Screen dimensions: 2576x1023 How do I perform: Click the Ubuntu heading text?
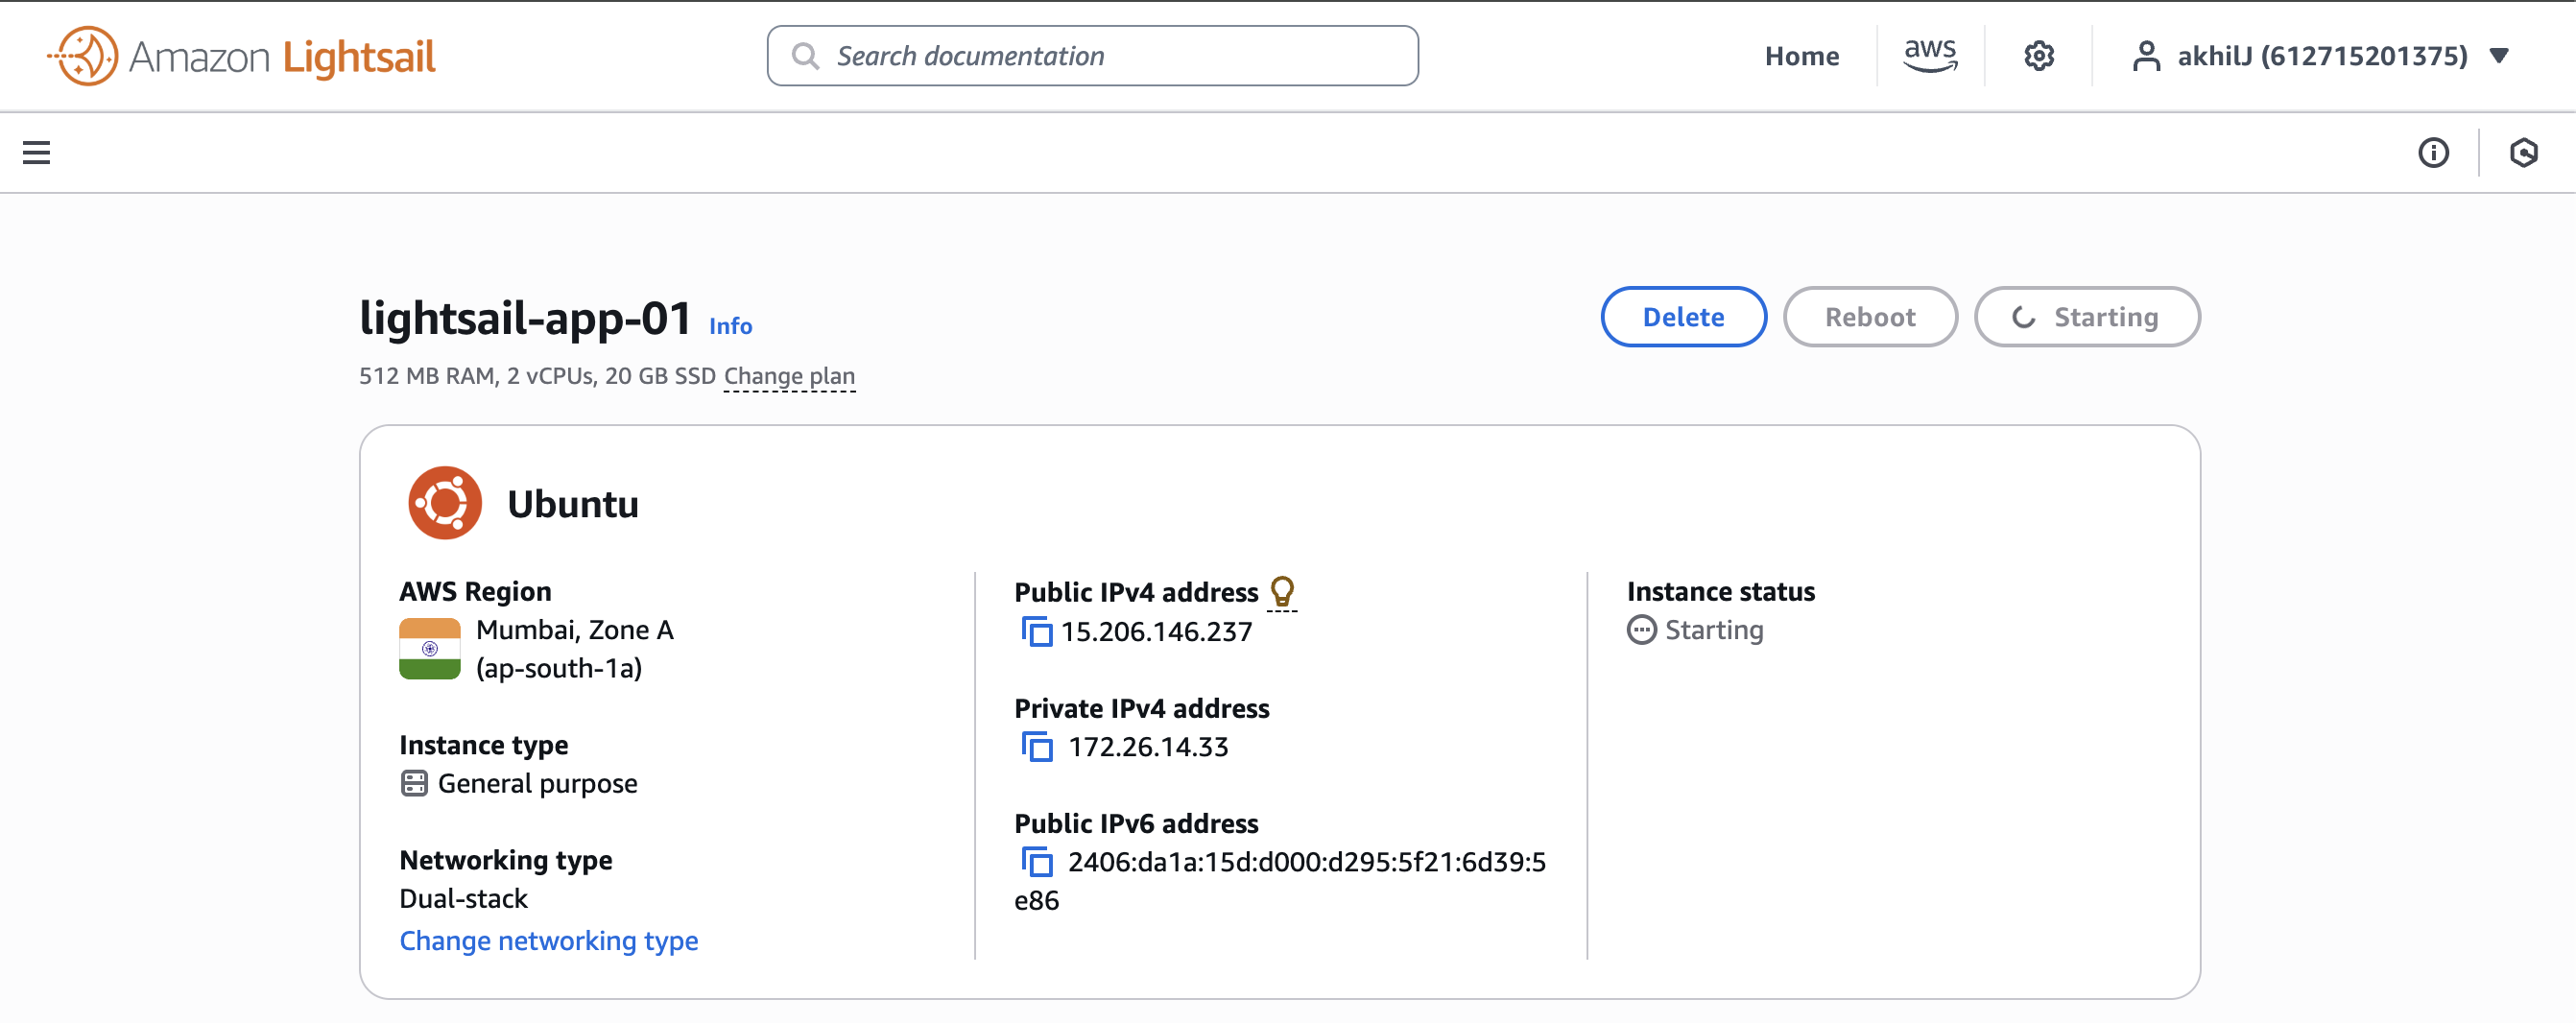click(573, 504)
